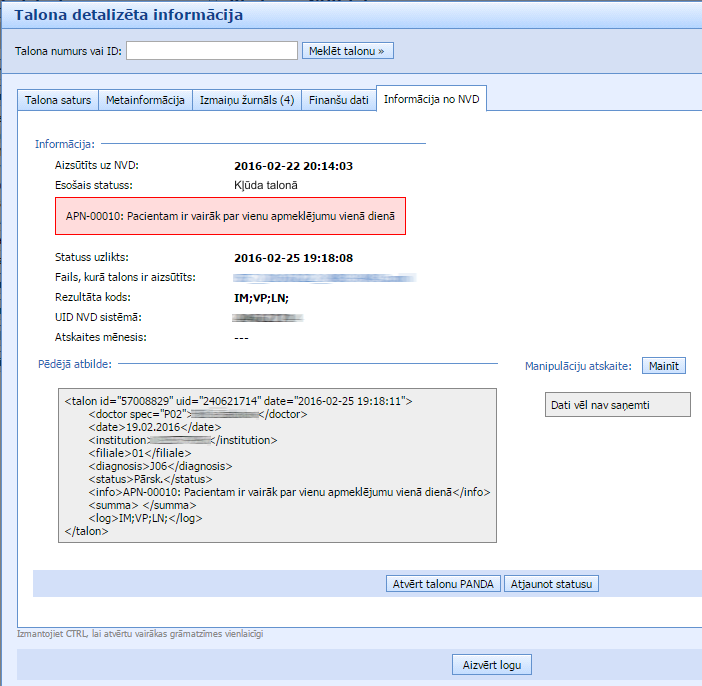702x686 pixels.
Task: Click the Statuss uzlikts timestamp value
Action: pos(293,257)
